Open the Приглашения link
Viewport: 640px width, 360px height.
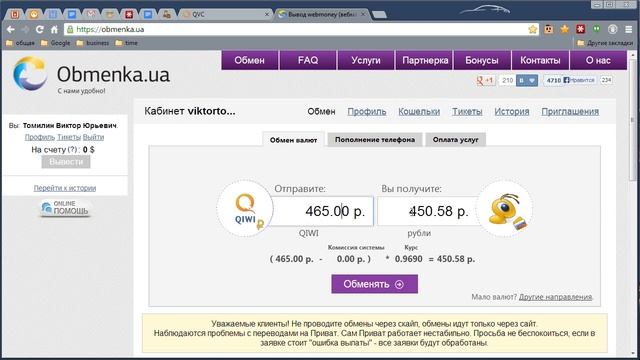(570, 111)
